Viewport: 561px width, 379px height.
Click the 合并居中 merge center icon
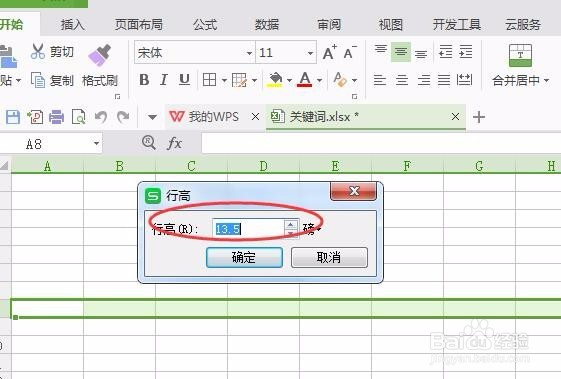pyautogui.click(x=520, y=55)
